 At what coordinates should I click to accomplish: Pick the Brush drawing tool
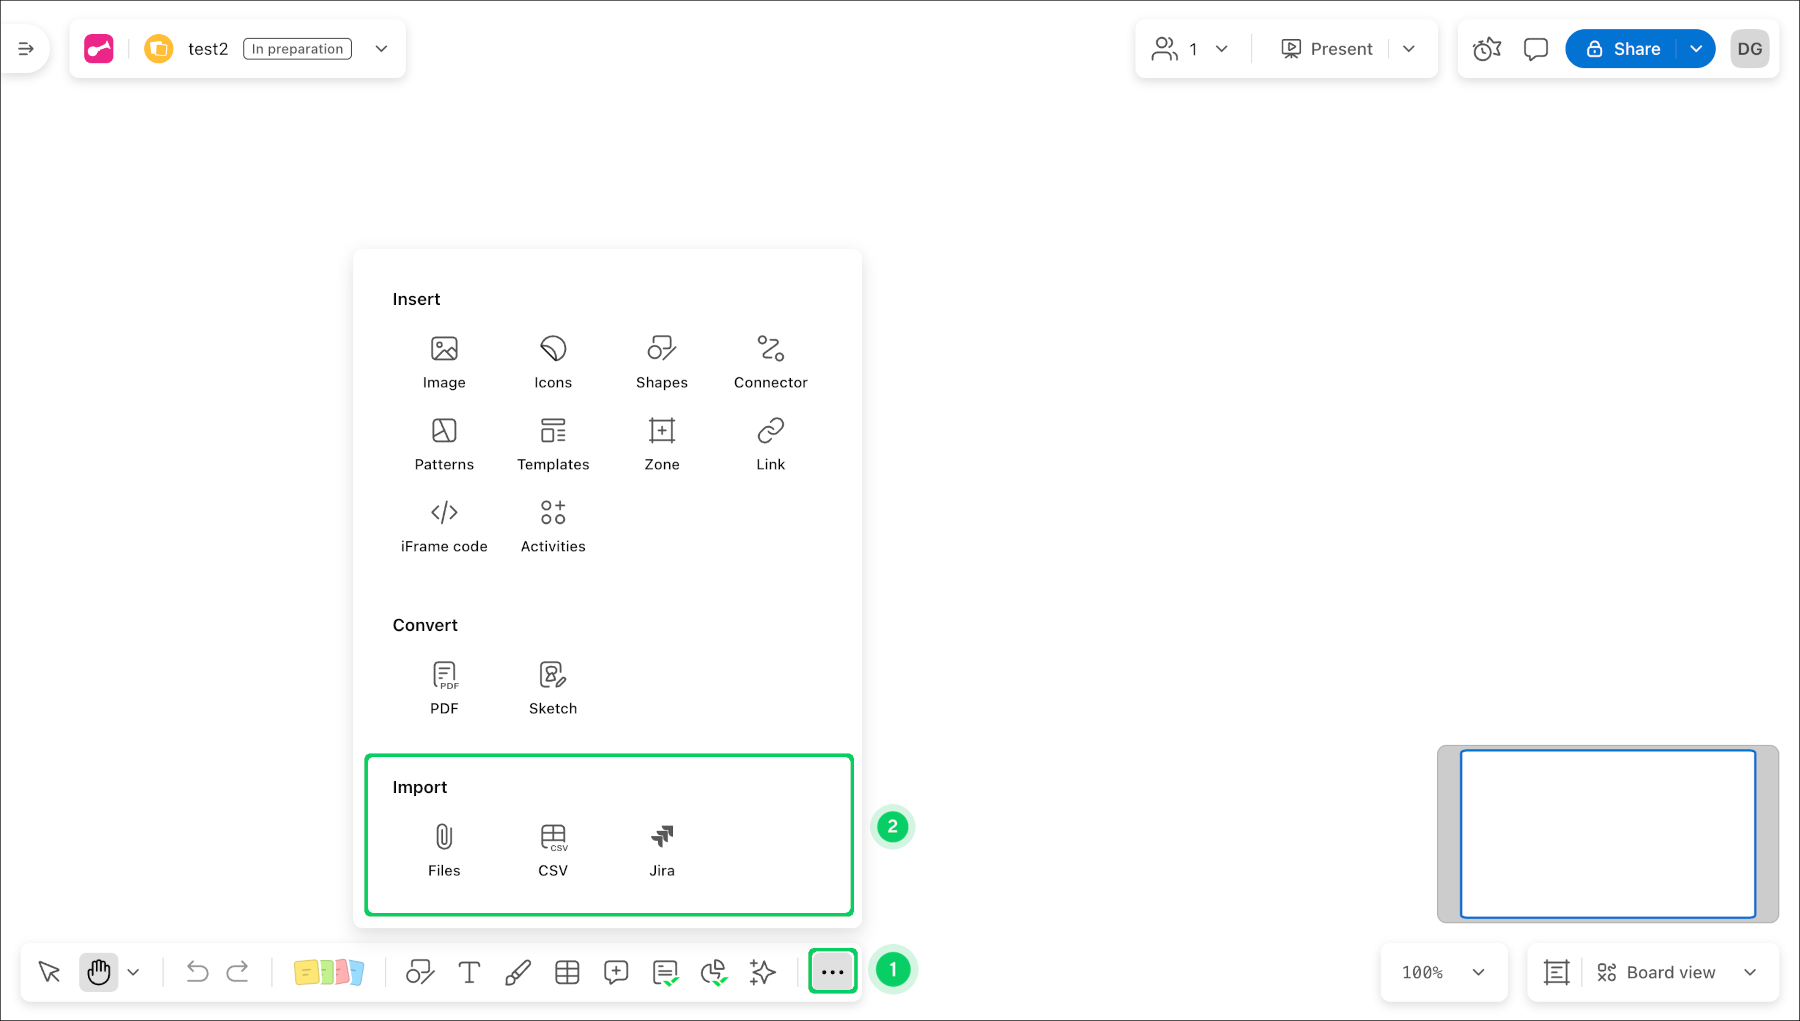[x=518, y=971]
